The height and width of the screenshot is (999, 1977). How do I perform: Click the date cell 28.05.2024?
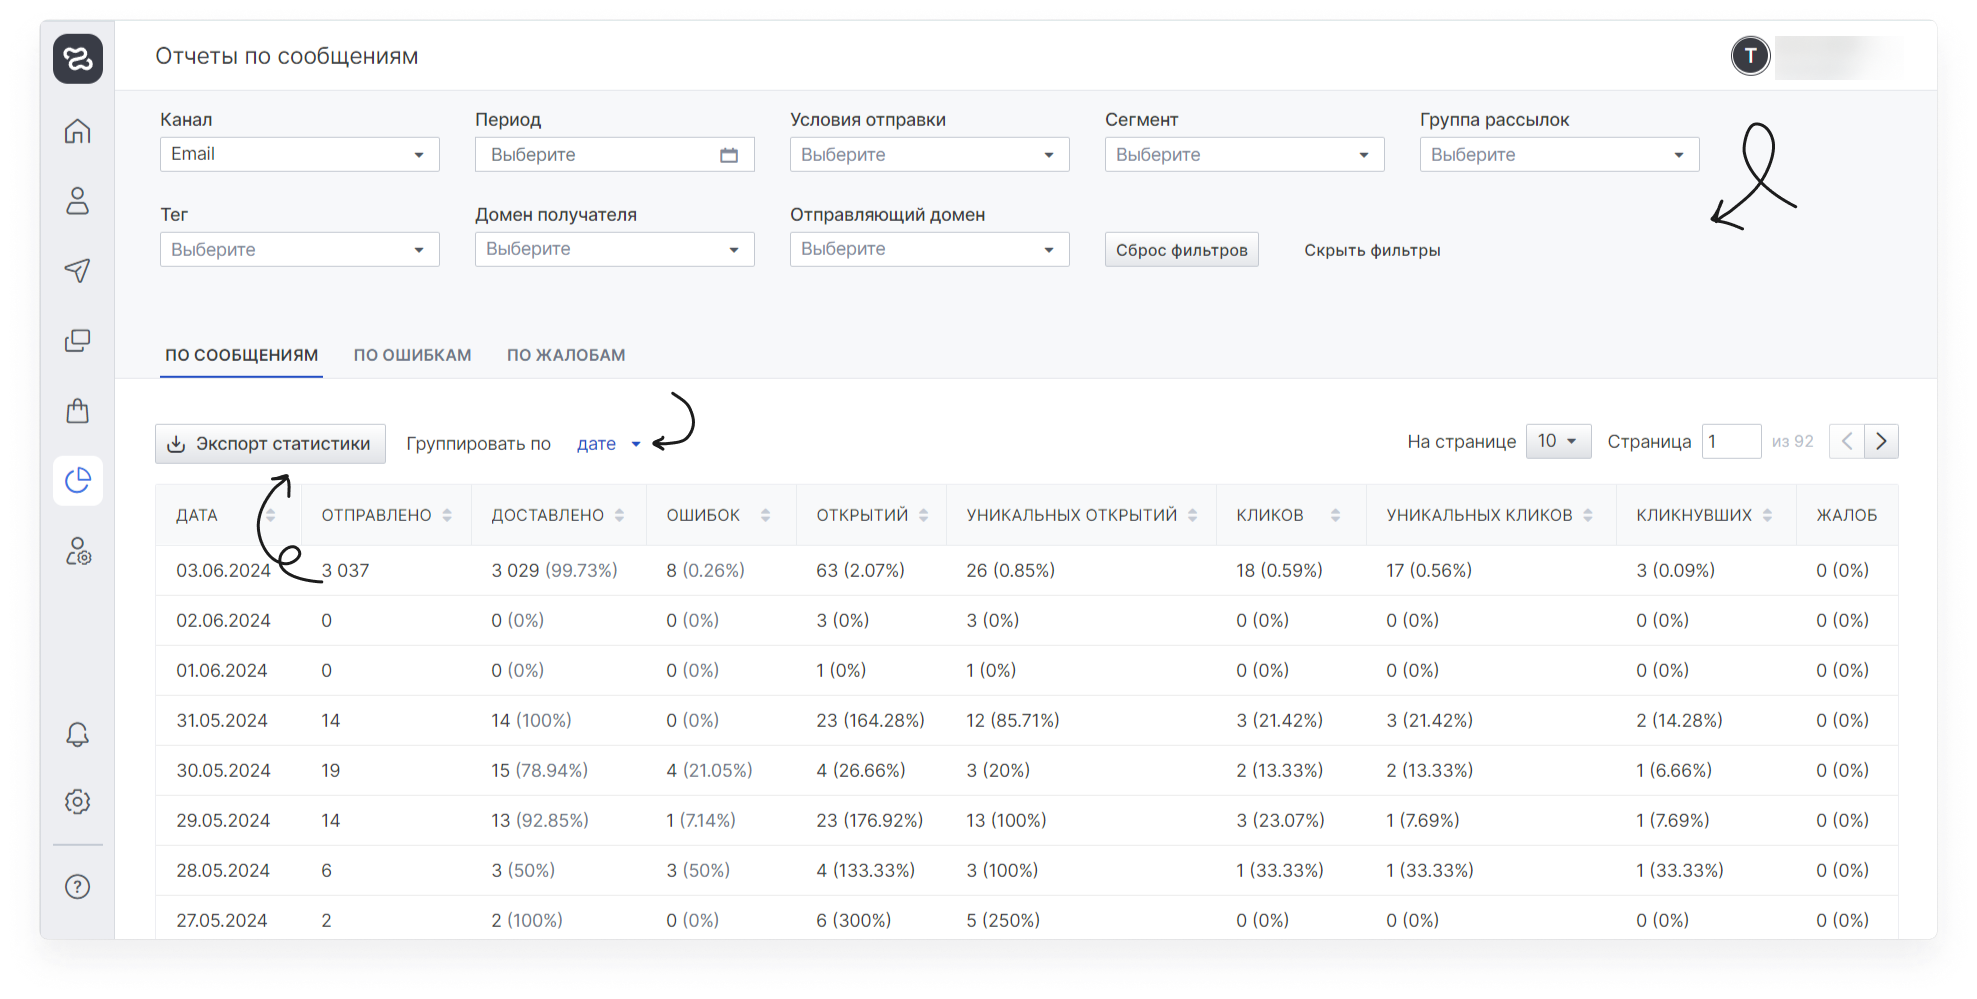[x=223, y=870]
